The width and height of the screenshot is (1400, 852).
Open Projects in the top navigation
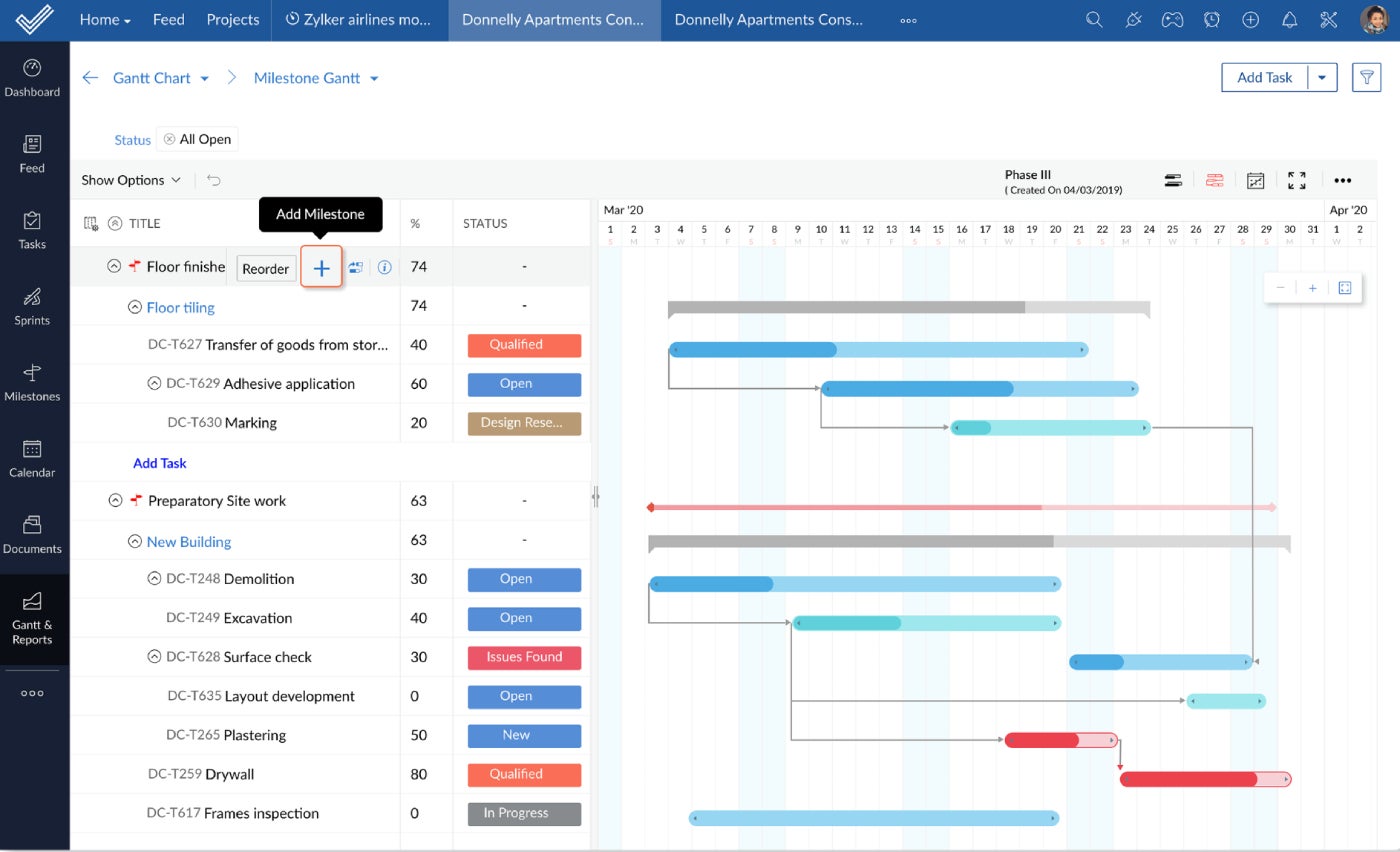[x=233, y=20]
